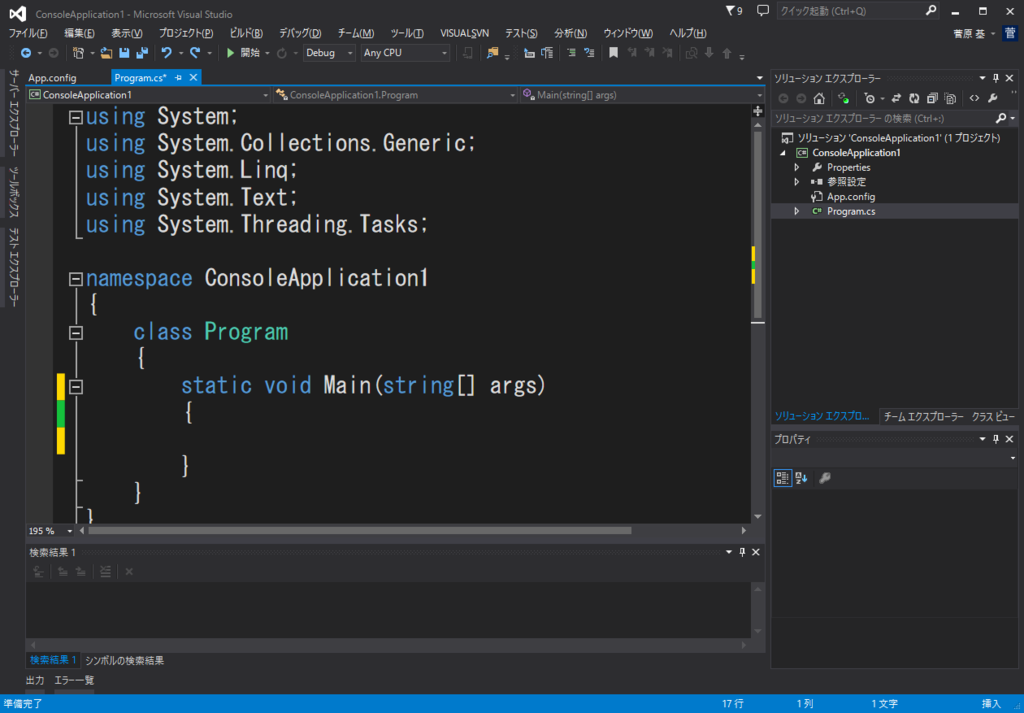
Task: Open the Debug configuration dropdown
Action: [x=329, y=53]
